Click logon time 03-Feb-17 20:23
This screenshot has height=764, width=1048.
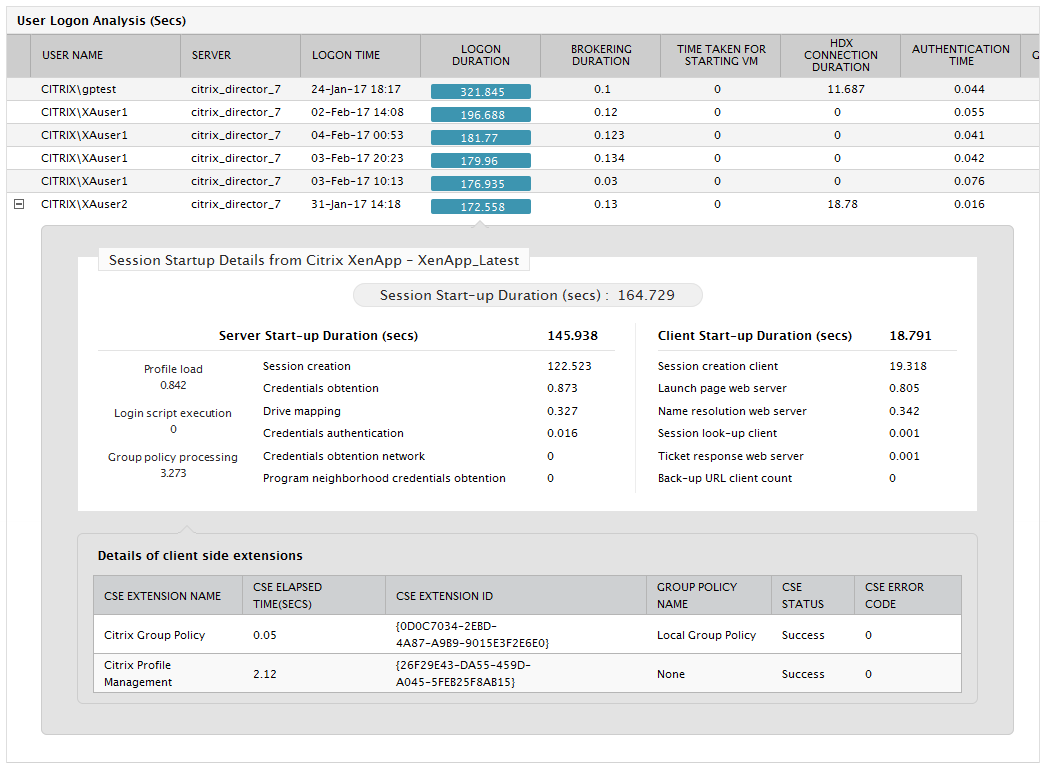coord(357,158)
